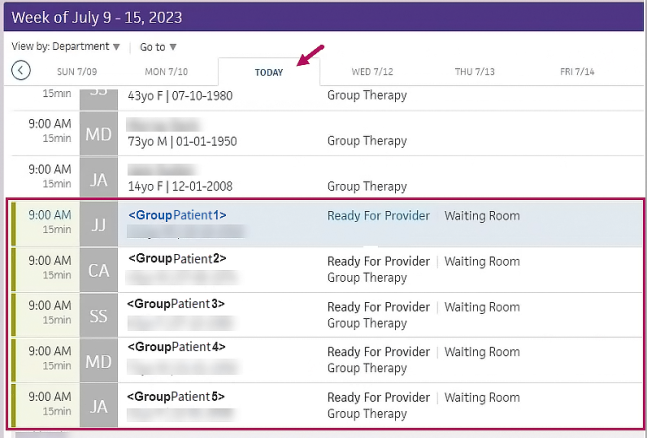Image resolution: width=647 pixels, height=438 pixels.
Task: Click the JA avatar for 14yo female patient
Action: point(98,178)
